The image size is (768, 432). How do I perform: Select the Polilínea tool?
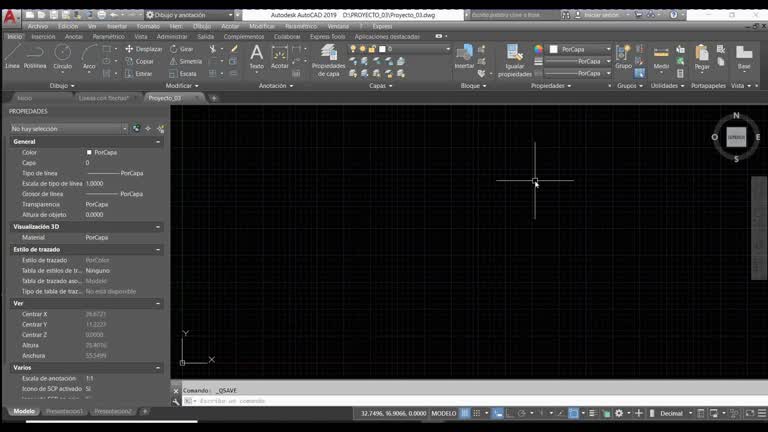coord(35,56)
